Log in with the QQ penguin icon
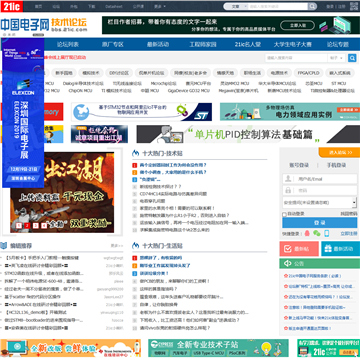360x360 pixels. tap(307, 233)
